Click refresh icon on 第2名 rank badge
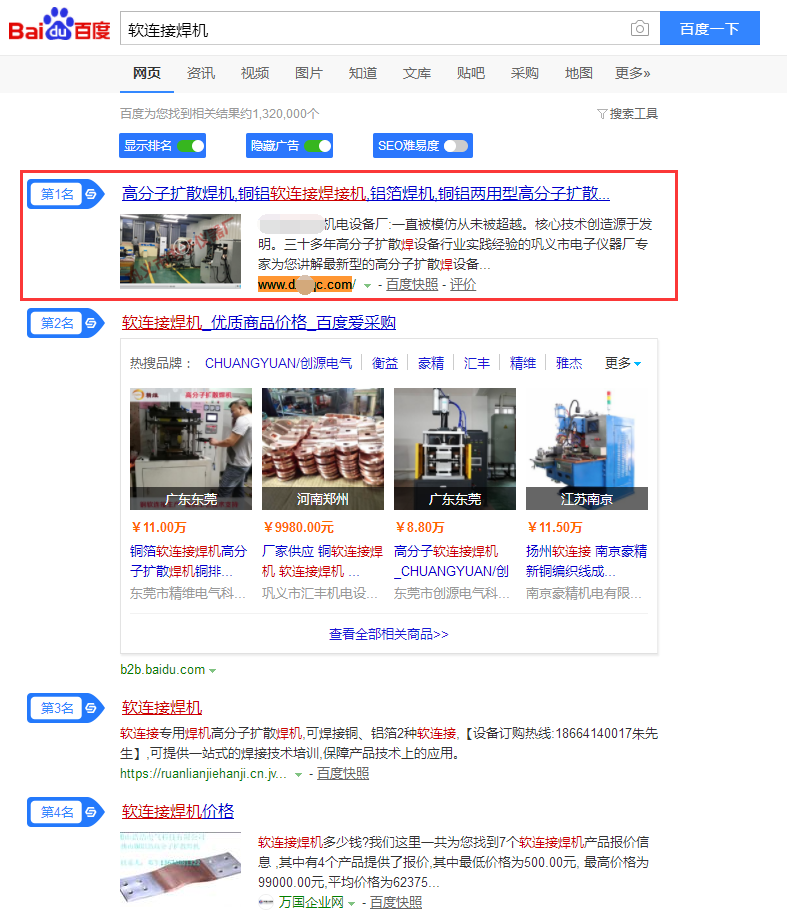 (91, 323)
